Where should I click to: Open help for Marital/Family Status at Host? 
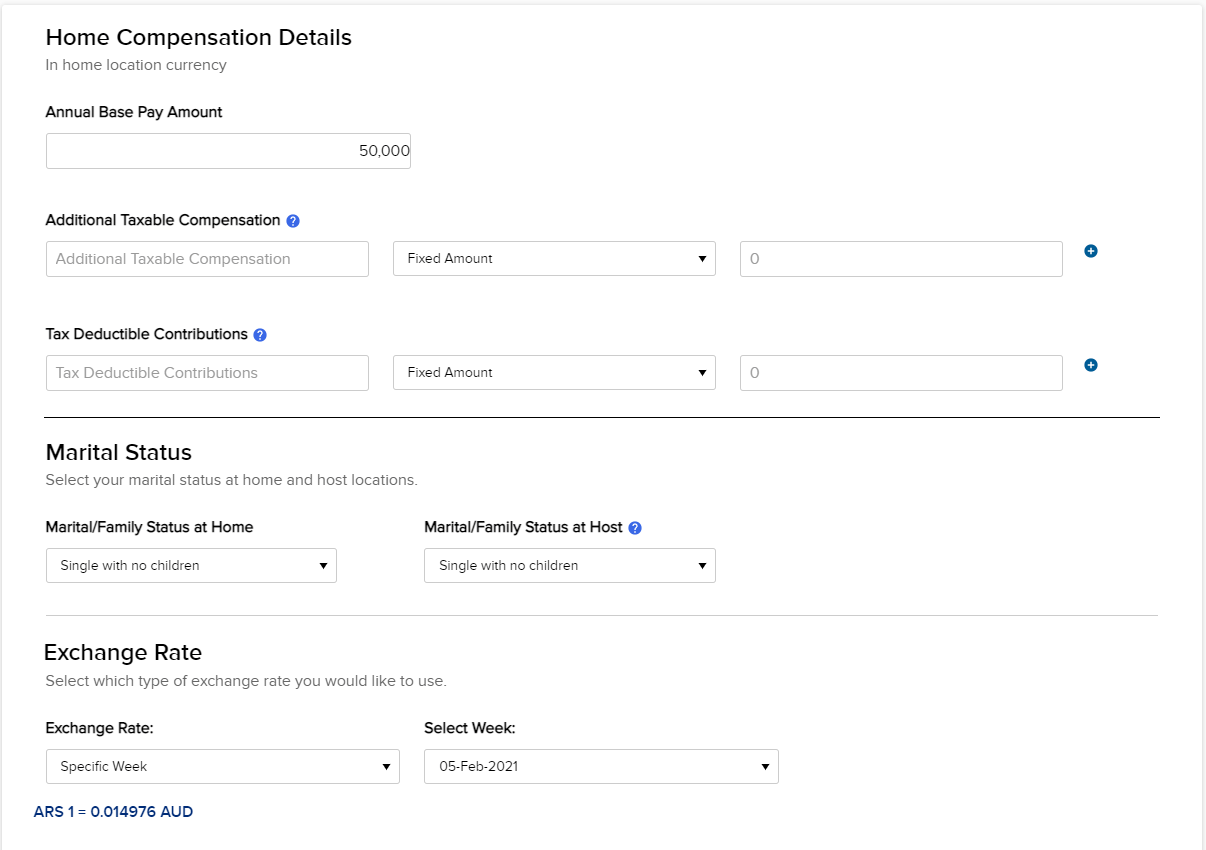[x=634, y=527]
